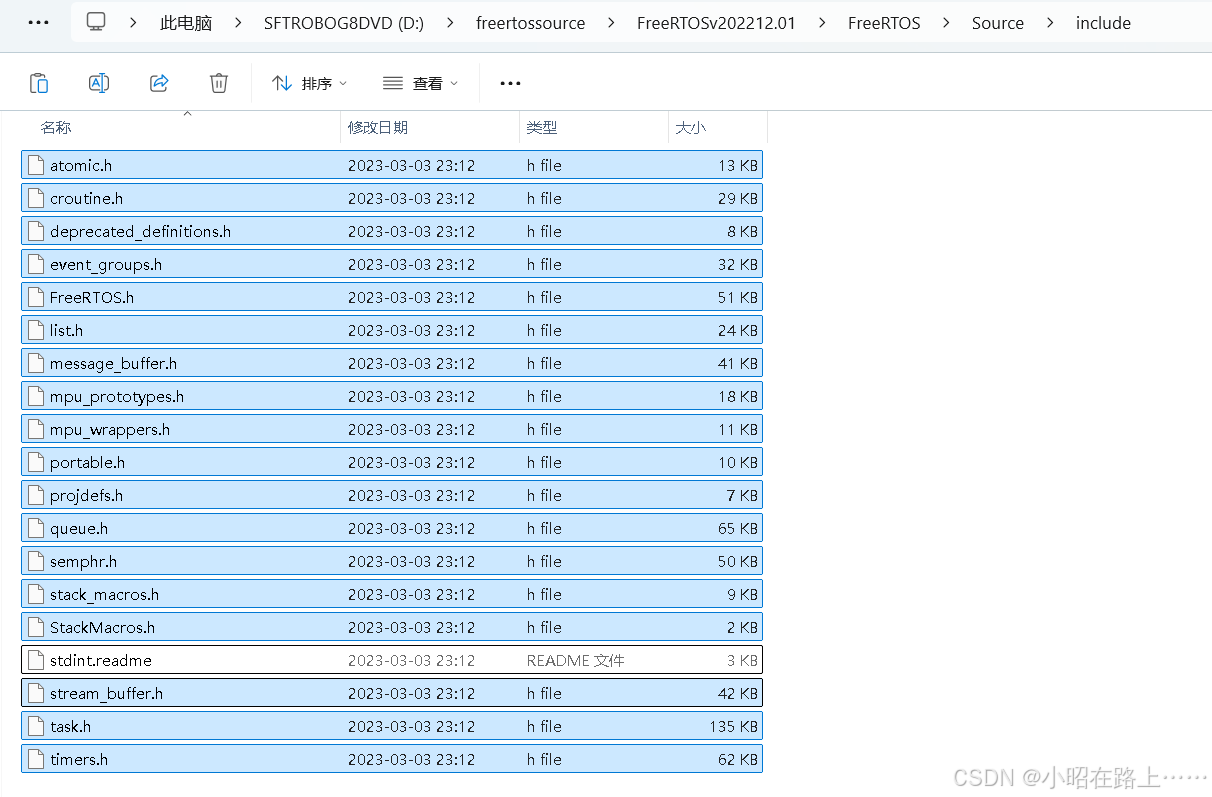Click the file icon of atomic.h
This screenshot has width=1212, height=797.
pos(36,165)
